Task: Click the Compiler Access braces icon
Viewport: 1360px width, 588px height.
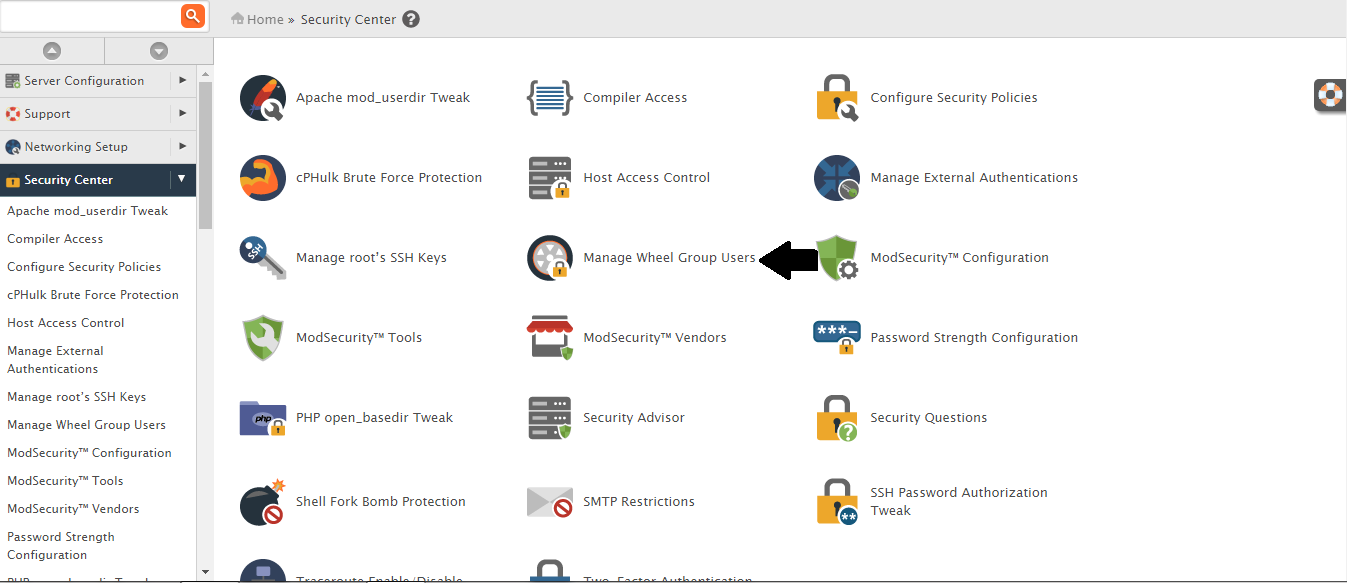Action: (x=550, y=98)
